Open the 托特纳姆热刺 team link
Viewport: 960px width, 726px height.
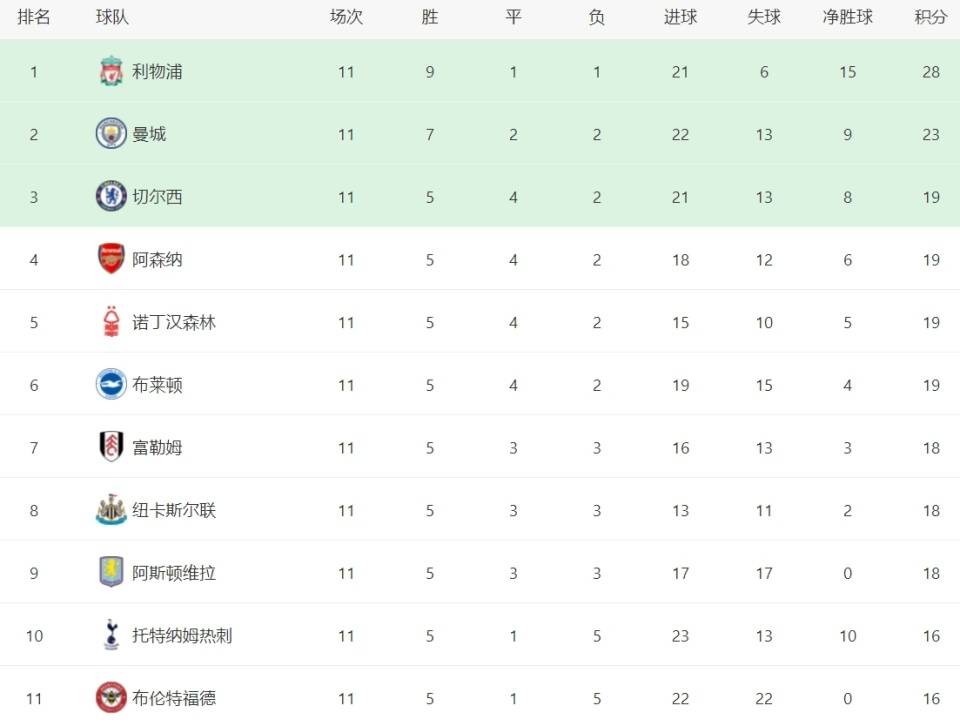(182, 635)
